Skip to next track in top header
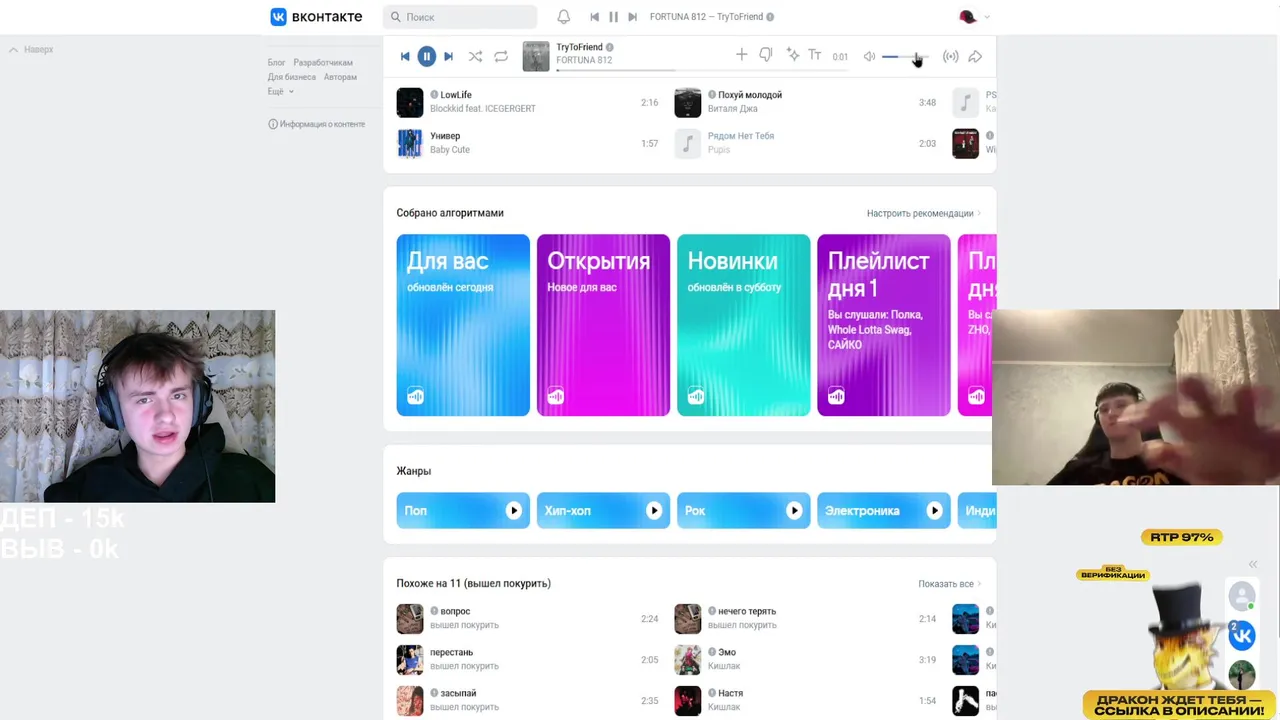 pyautogui.click(x=632, y=17)
